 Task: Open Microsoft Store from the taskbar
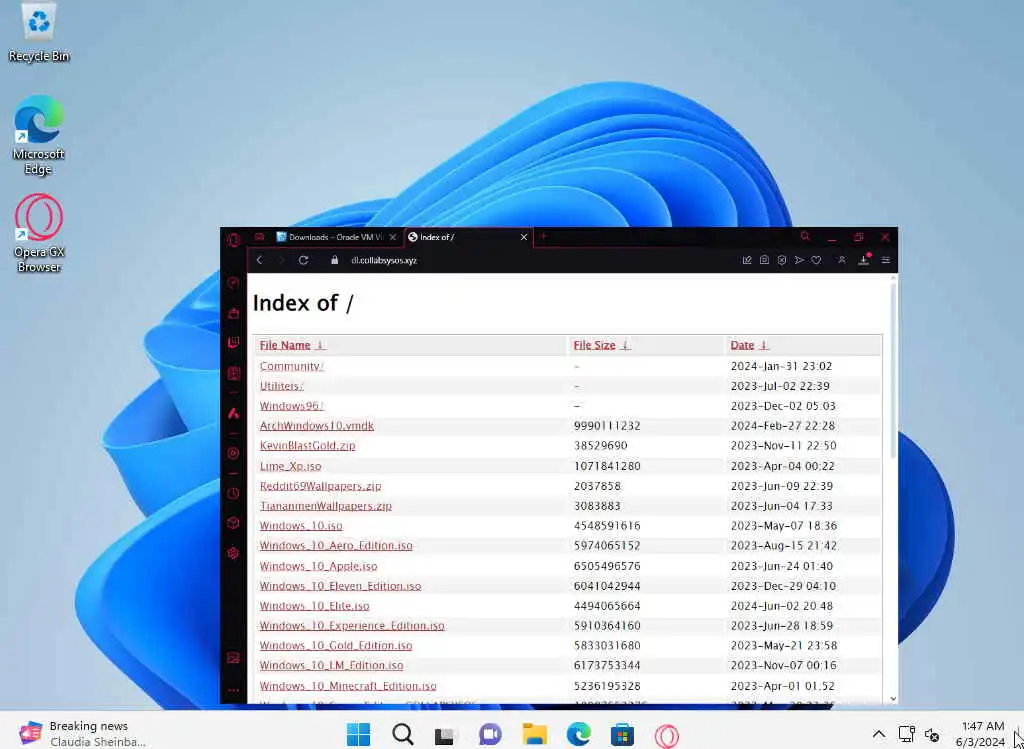tap(622, 734)
